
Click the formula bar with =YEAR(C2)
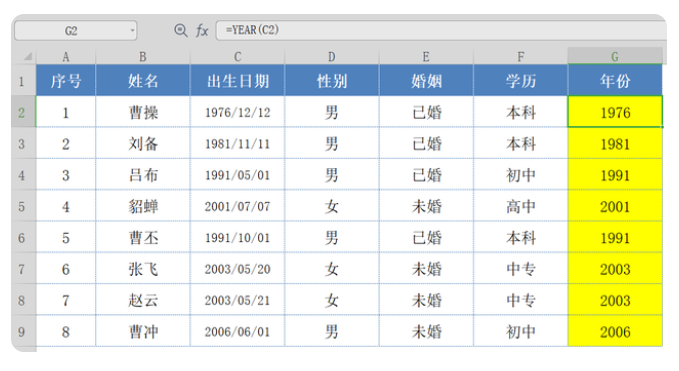point(441,30)
